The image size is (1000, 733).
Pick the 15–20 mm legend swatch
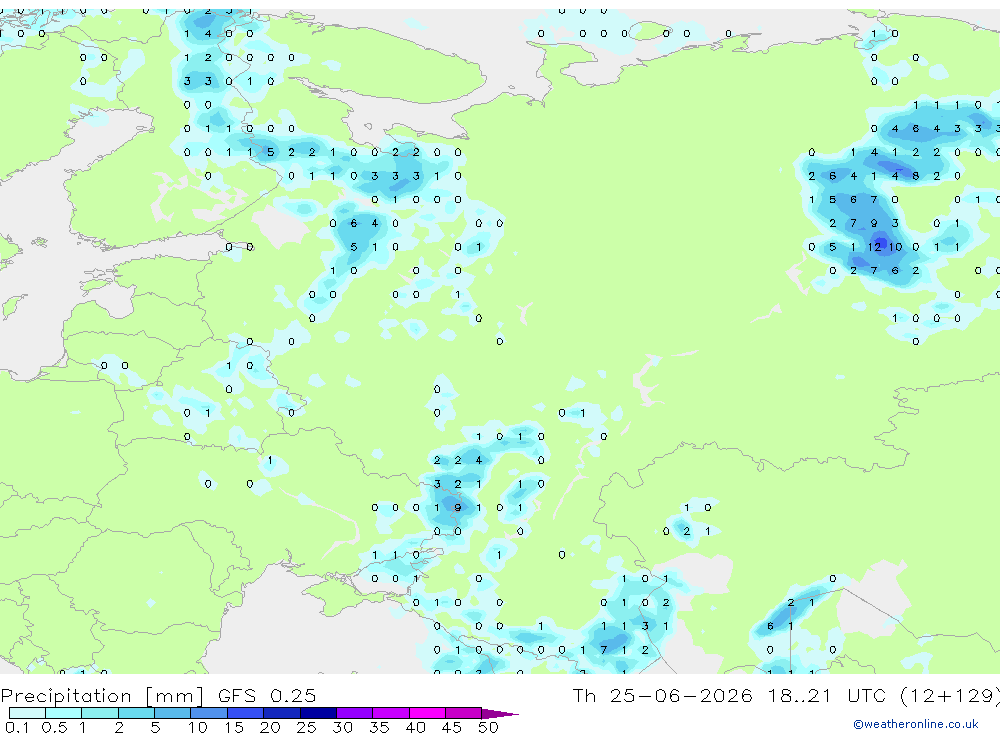pos(246,713)
